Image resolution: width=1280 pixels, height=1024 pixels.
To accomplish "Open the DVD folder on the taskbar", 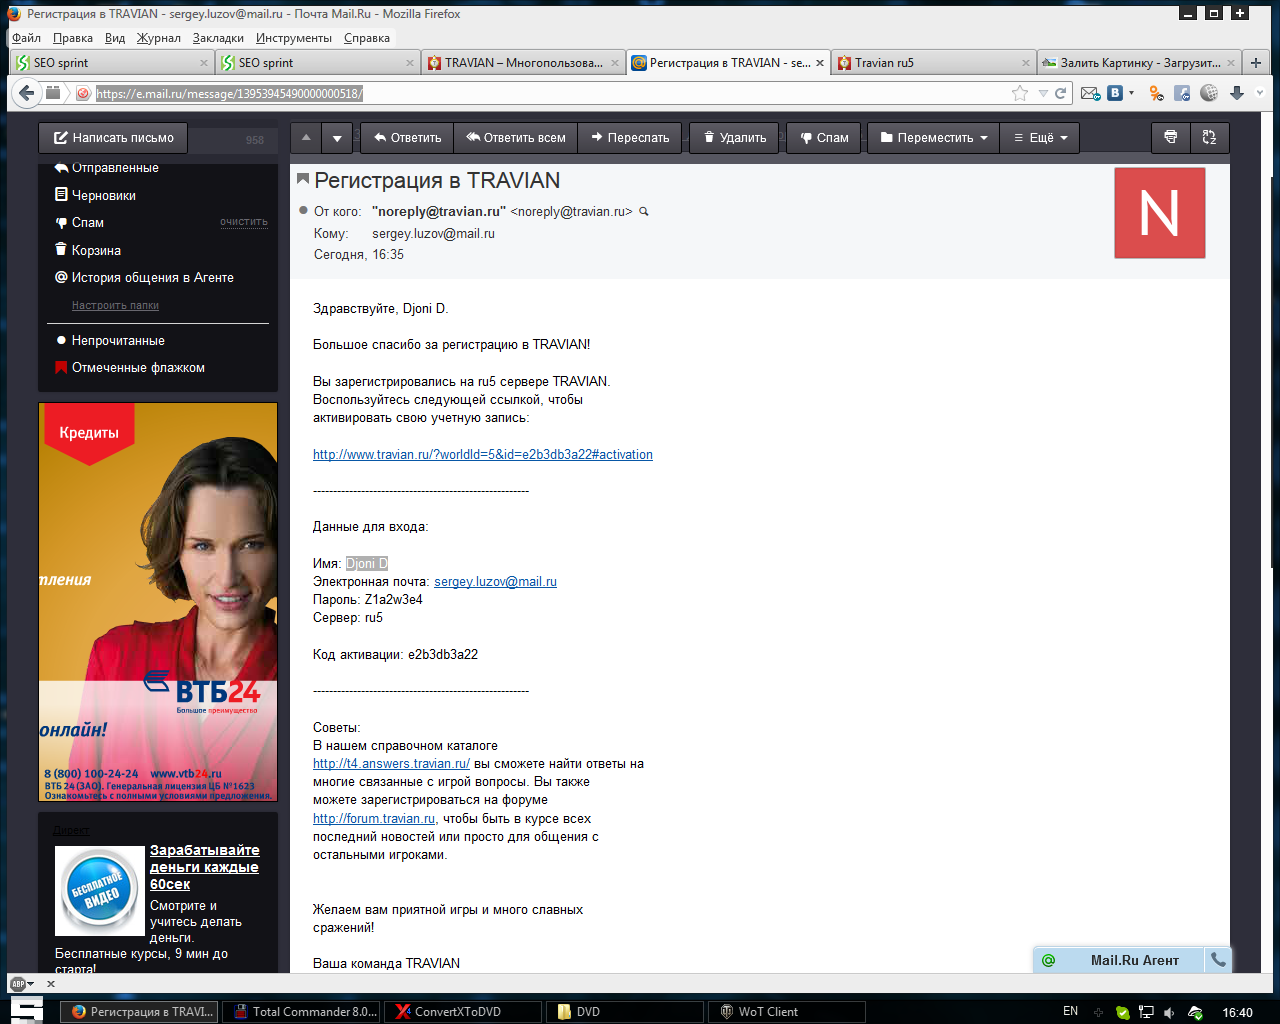I will 627,1012.
